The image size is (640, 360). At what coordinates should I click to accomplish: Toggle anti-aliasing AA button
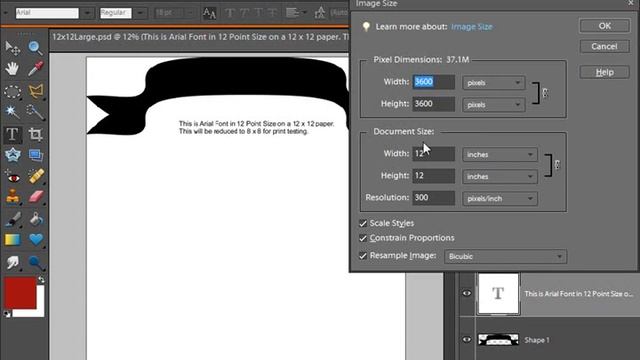point(209,13)
